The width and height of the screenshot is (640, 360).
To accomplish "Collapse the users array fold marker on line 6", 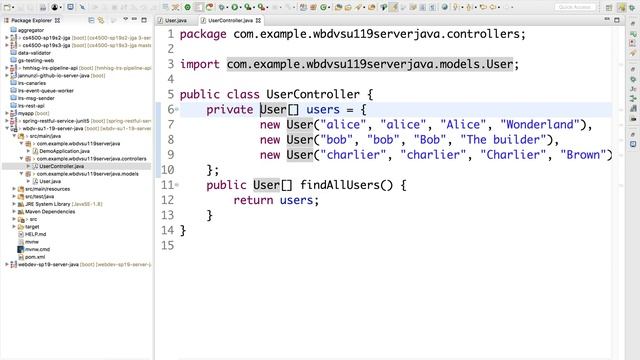I will click(x=177, y=109).
